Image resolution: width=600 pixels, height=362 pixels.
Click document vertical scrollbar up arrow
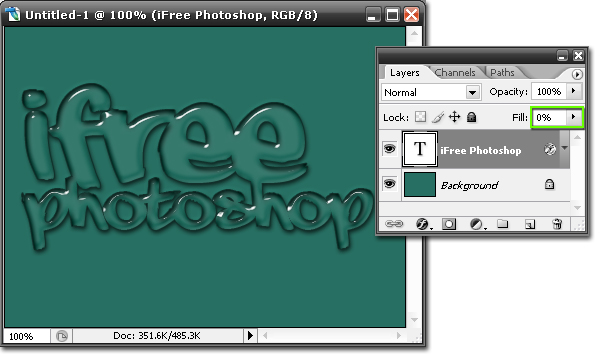tap(414, 34)
